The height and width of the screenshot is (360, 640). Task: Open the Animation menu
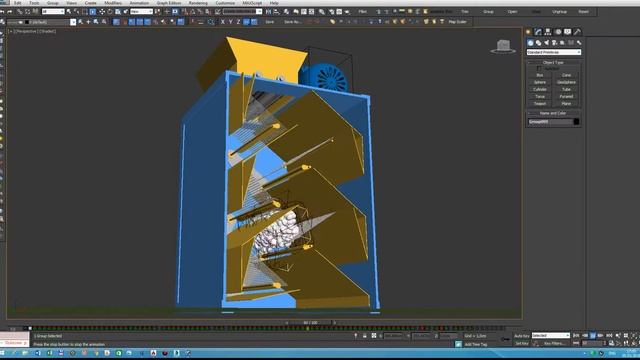coord(139,3)
